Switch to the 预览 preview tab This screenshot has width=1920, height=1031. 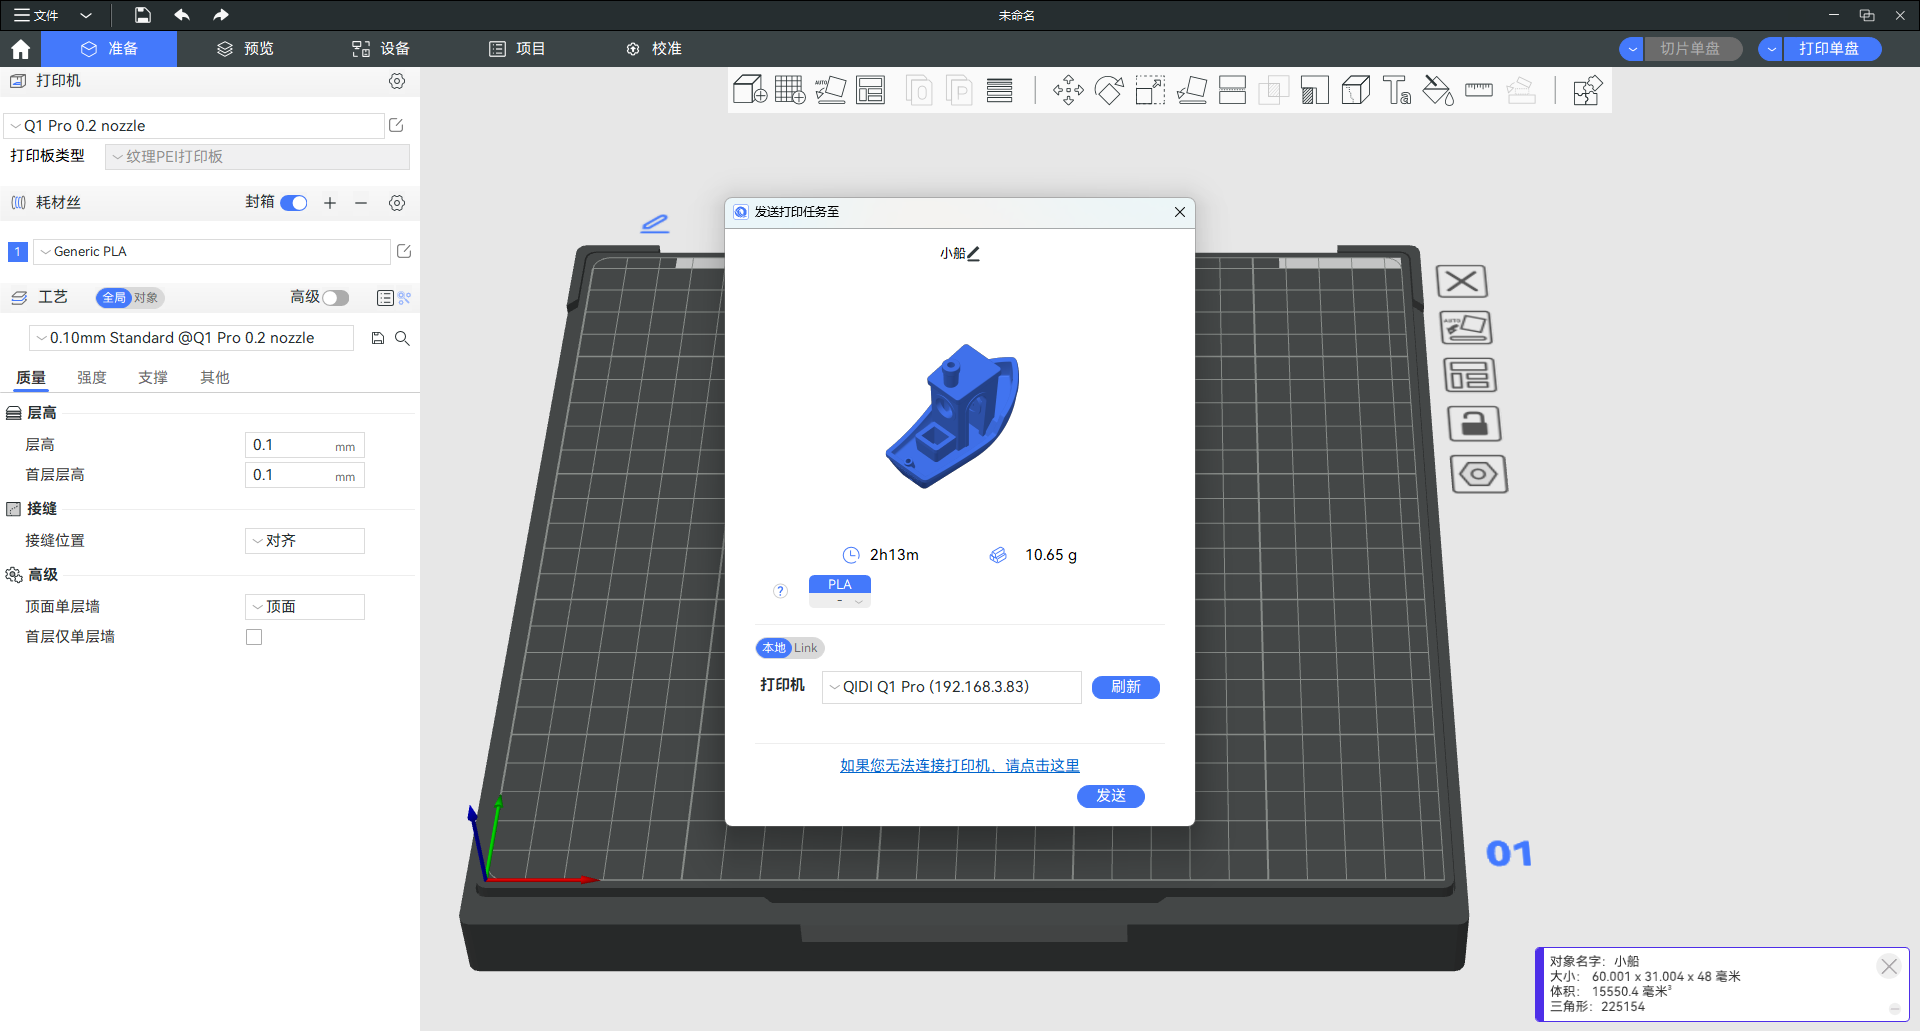pyautogui.click(x=246, y=49)
